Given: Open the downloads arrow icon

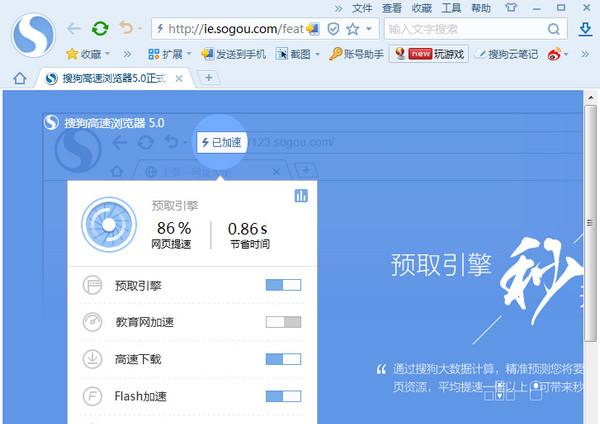Looking at the screenshot, I should [x=585, y=29].
